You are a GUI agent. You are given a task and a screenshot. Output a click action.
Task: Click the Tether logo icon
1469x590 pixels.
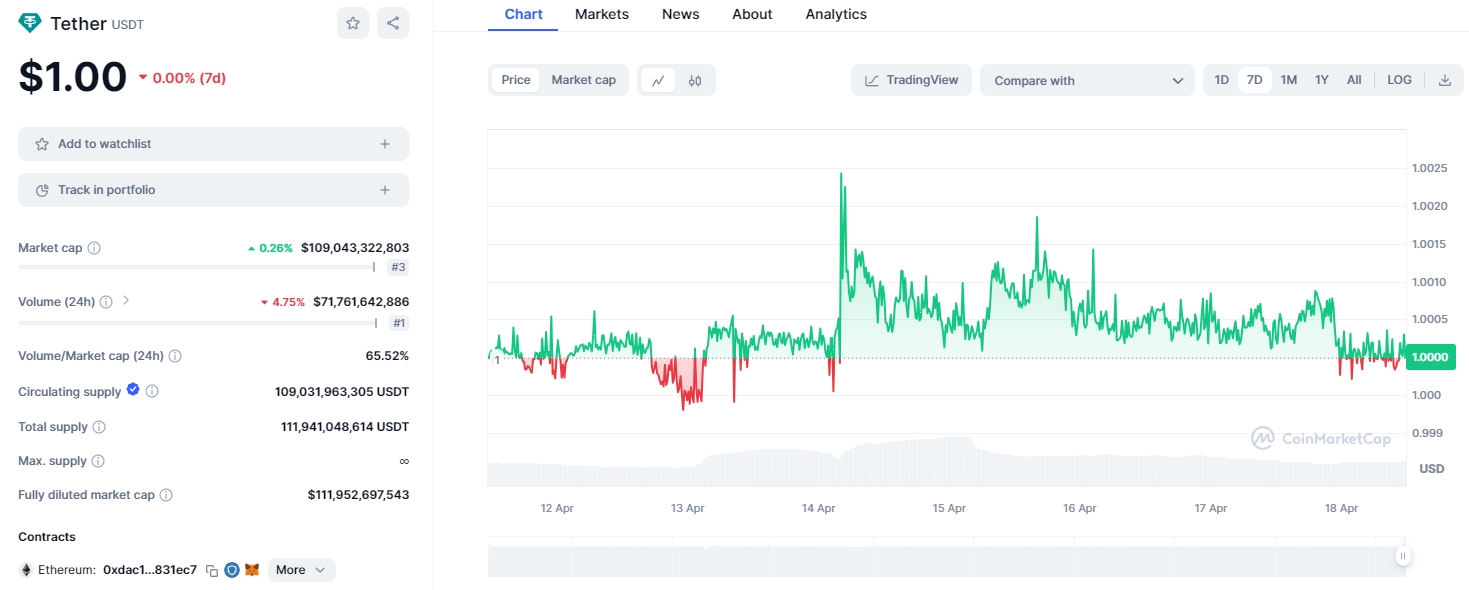point(30,23)
